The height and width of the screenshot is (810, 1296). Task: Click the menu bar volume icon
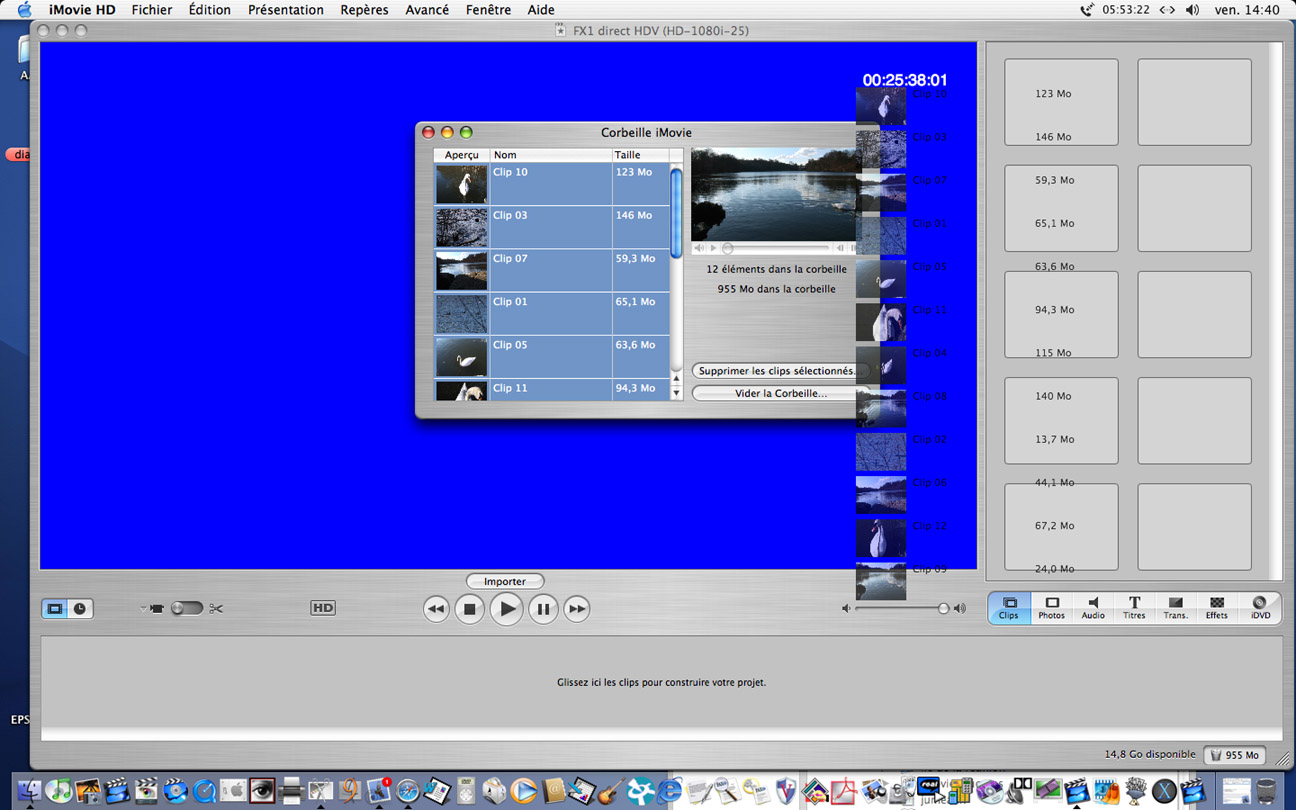(x=1192, y=10)
